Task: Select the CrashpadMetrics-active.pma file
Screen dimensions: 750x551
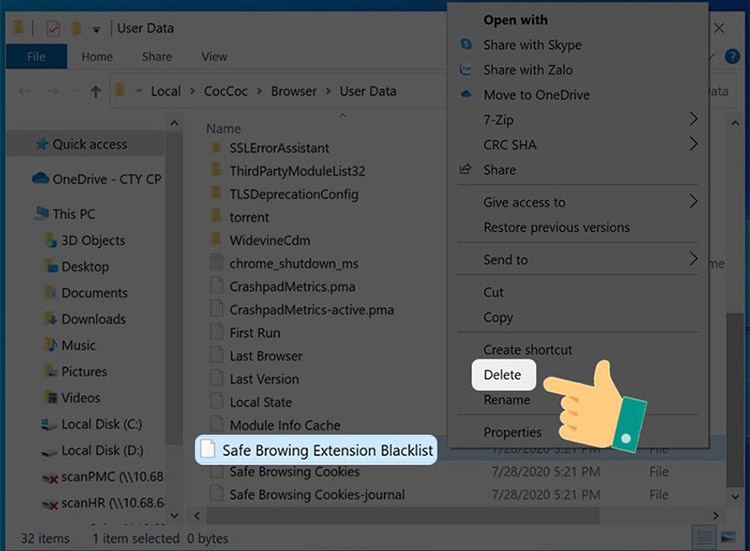Action: tap(311, 309)
